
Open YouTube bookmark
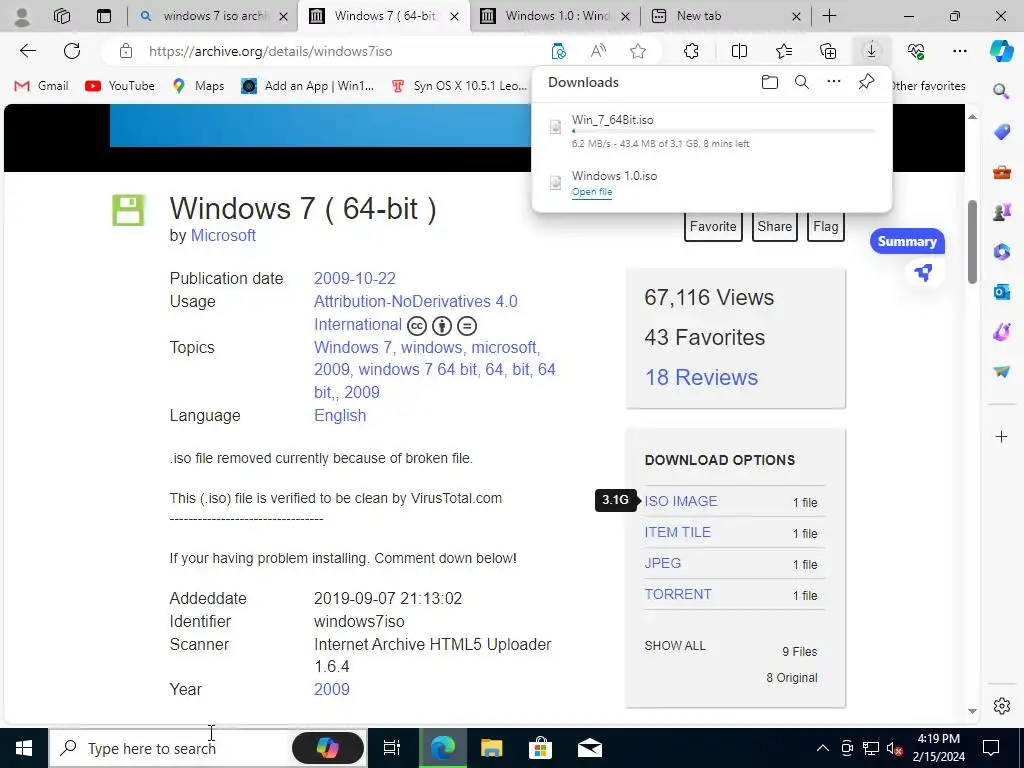pyautogui.click(x=120, y=86)
